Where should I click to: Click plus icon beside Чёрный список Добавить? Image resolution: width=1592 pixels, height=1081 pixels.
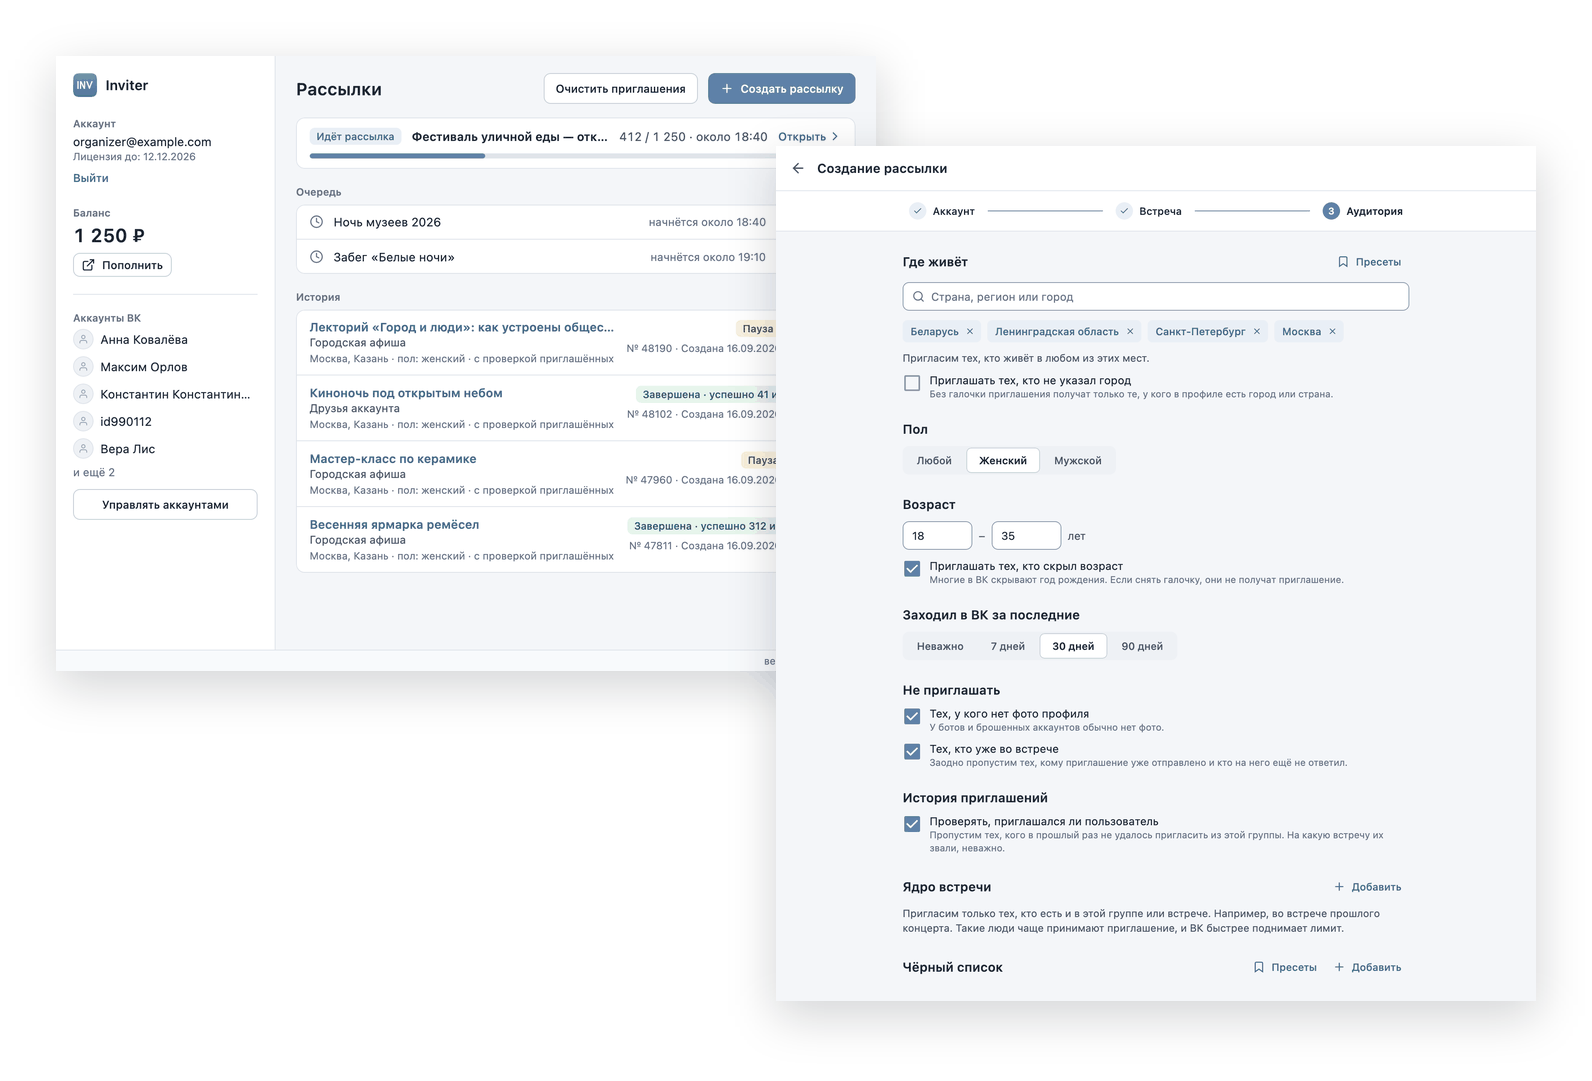point(1339,967)
